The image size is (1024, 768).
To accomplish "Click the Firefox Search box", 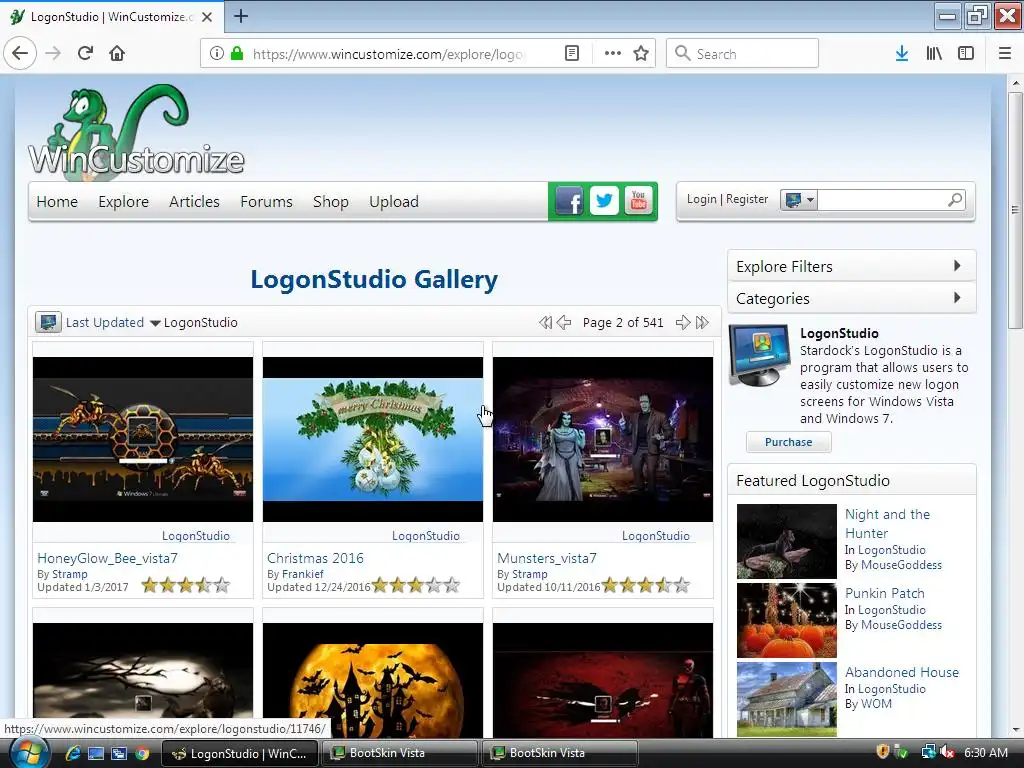I will click(743, 54).
